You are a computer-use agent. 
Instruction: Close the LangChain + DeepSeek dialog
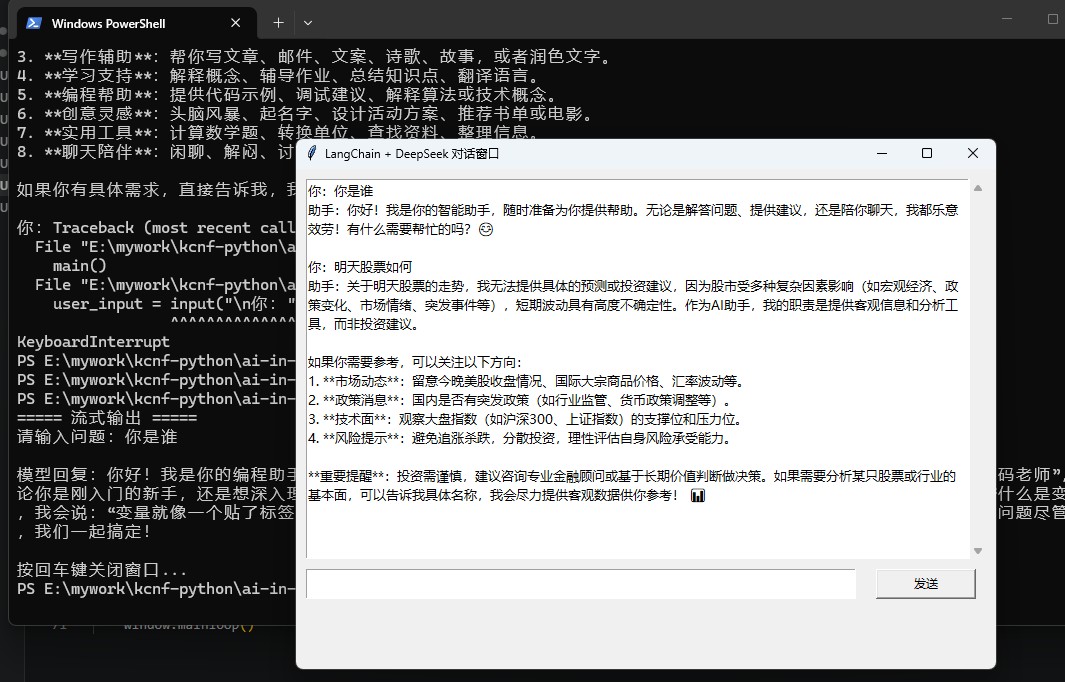pyautogui.click(x=973, y=154)
